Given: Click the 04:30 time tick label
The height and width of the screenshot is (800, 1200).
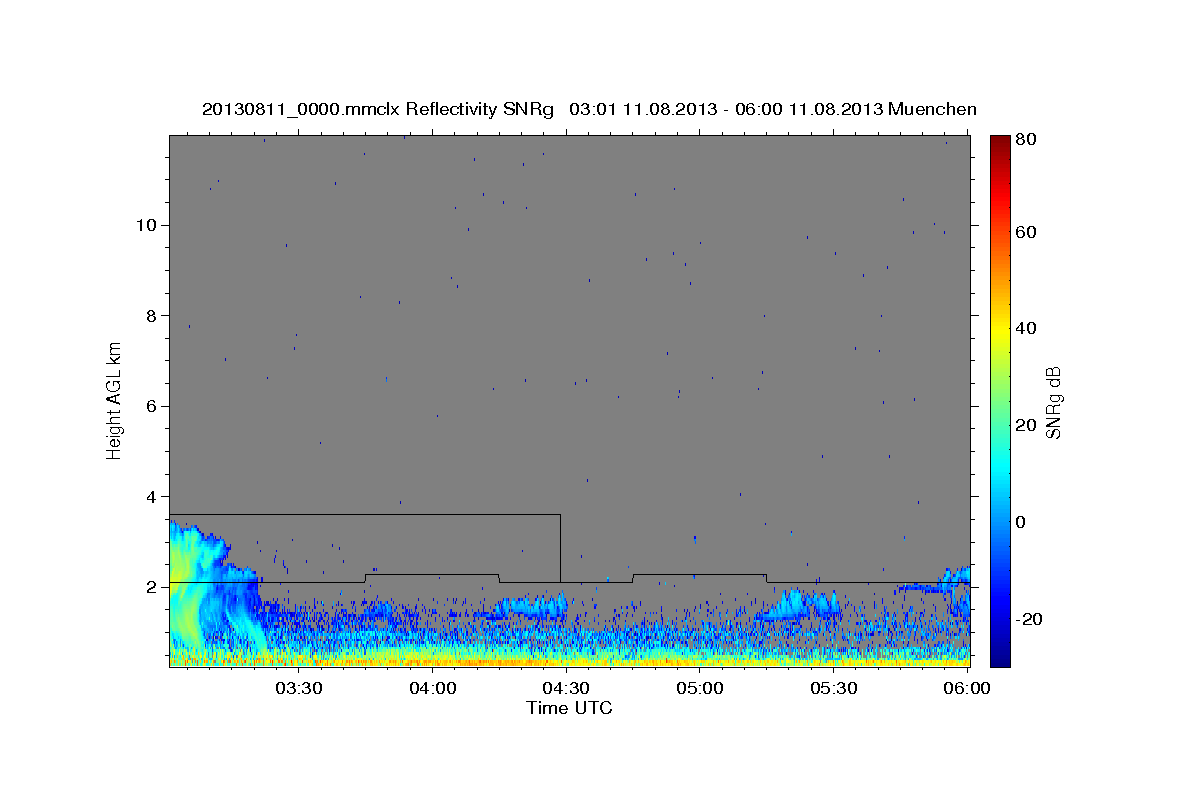Looking at the screenshot, I should 565,689.
